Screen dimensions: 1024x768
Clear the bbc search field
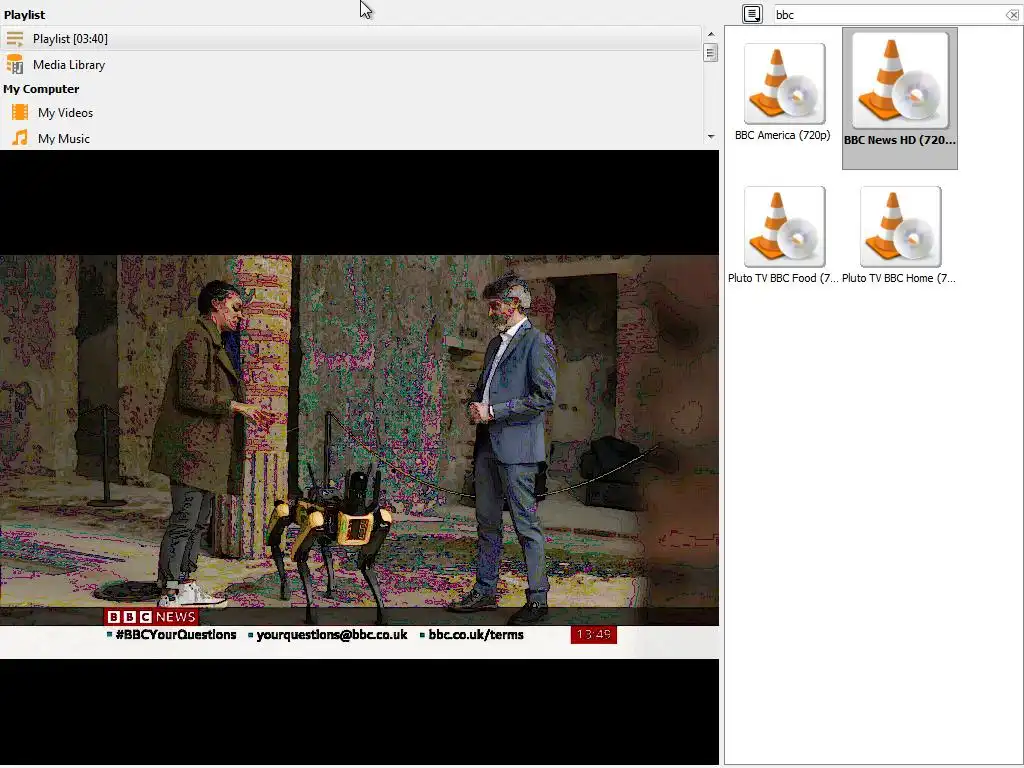coord(1012,14)
